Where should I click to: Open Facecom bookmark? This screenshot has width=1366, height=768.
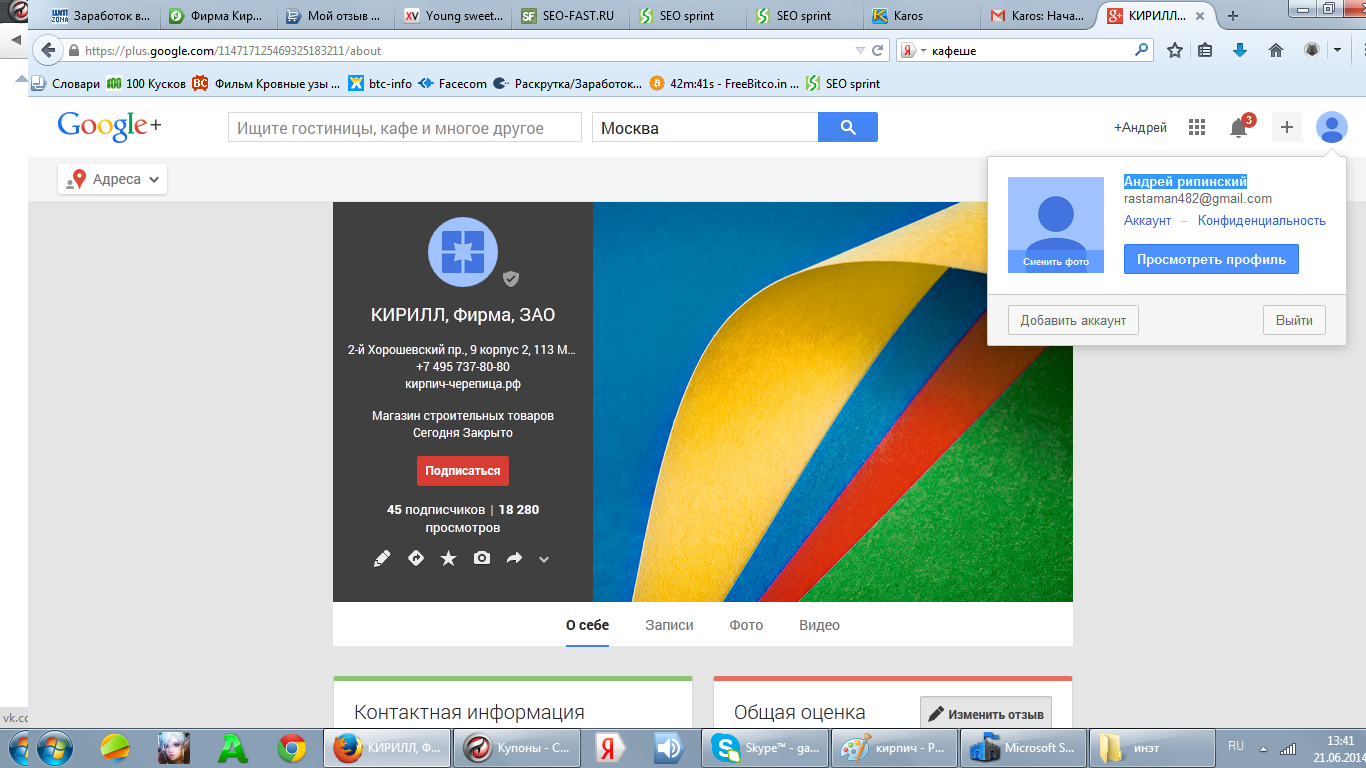pos(452,84)
